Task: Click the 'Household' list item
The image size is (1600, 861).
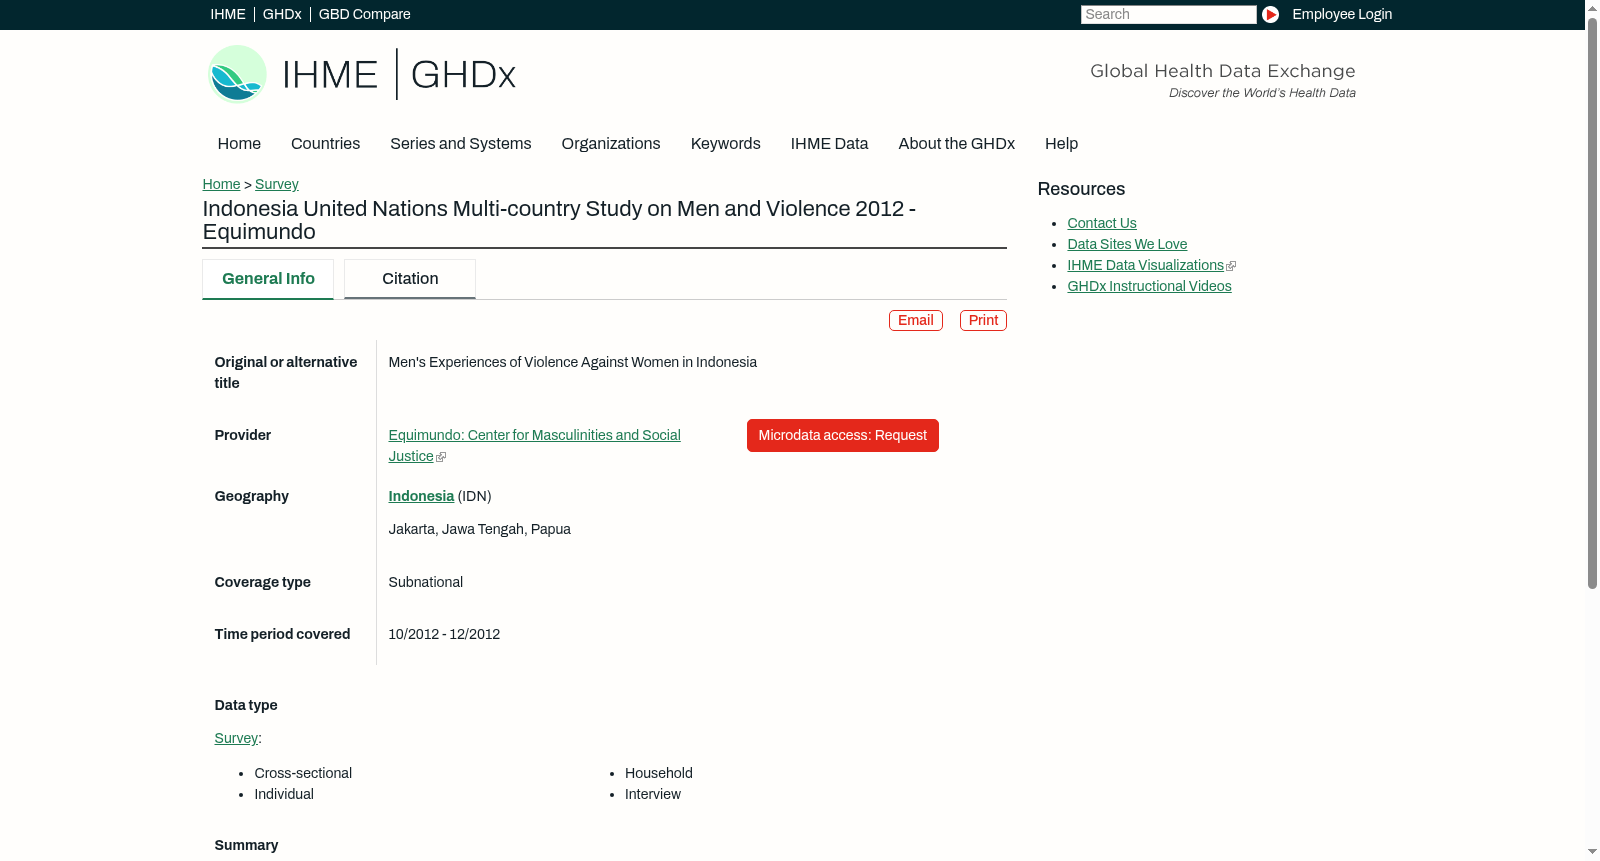Action: pyautogui.click(x=659, y=774)
